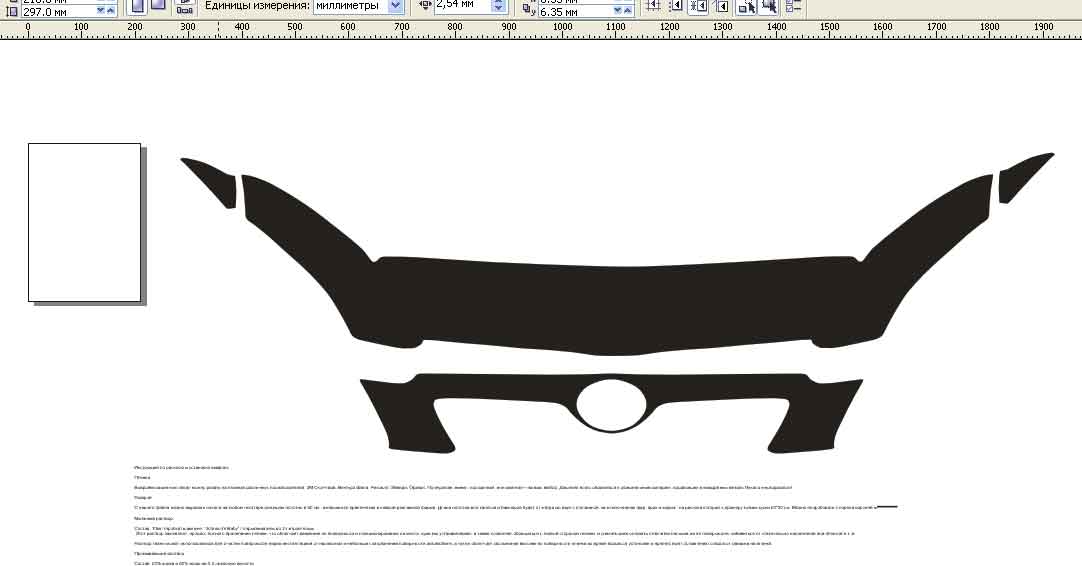Enable Dynamic Guides icon
The width and height of the screenshot is (1082, 566).
click(721, 6)
